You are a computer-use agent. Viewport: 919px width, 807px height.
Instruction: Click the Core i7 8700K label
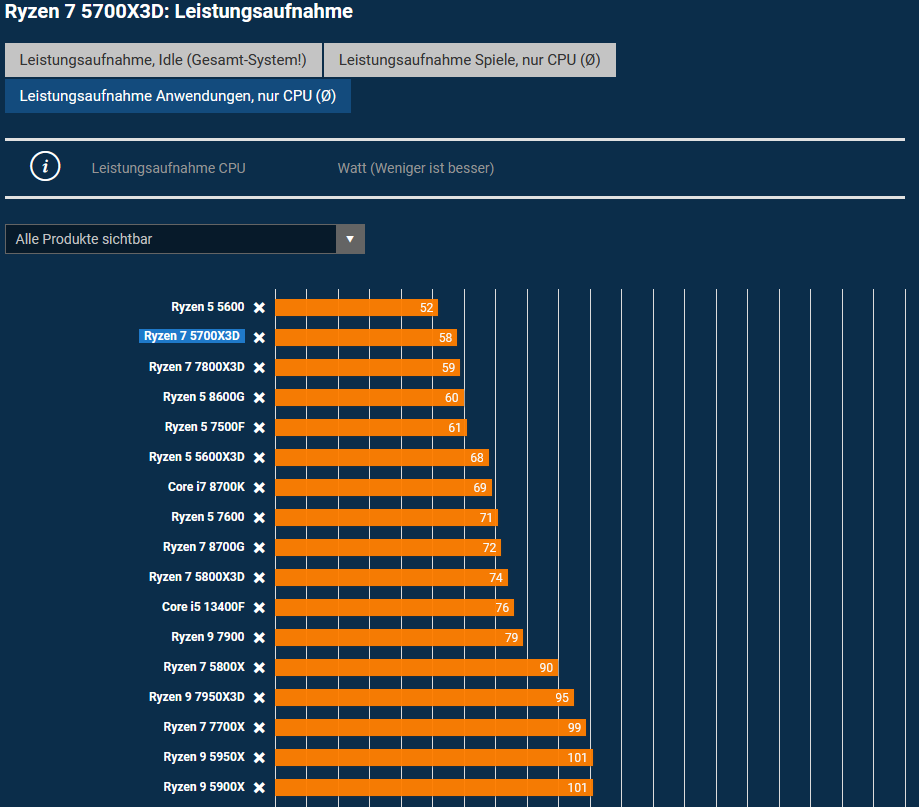[206, 487]
